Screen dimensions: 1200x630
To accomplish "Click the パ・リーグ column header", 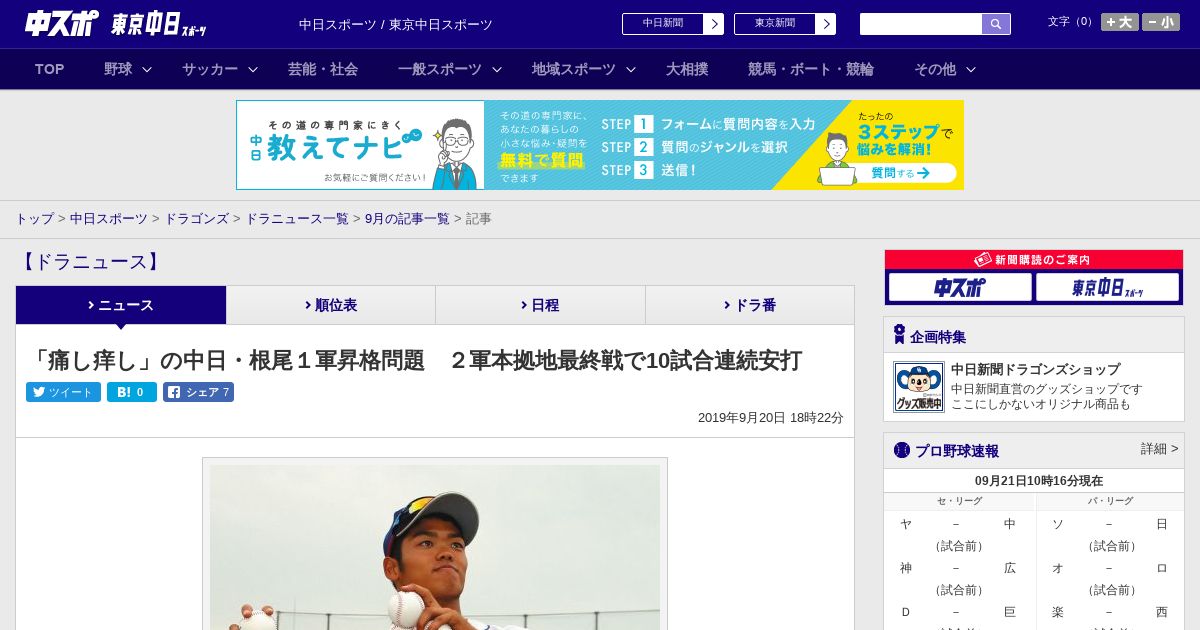I will coord(1110,501).
